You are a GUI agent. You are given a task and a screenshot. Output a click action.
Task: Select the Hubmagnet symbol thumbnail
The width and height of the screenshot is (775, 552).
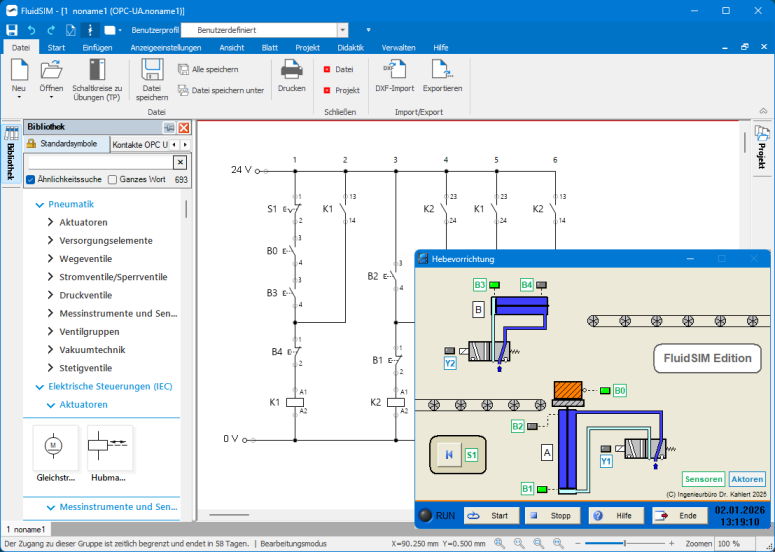[108, 447]
